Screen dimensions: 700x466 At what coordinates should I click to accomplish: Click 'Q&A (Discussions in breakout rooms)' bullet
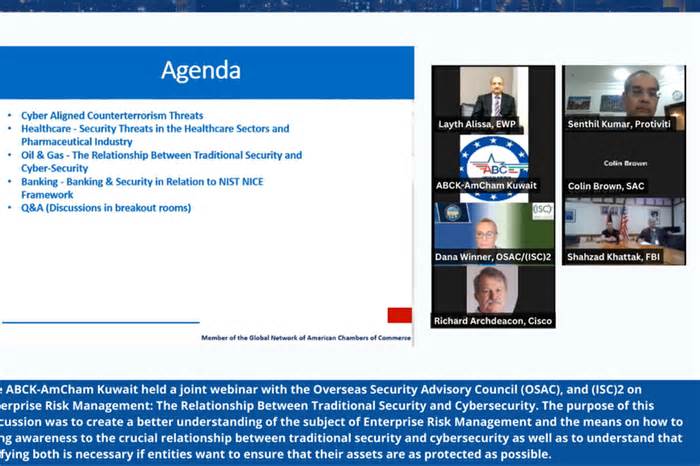(x=106, y=208)
